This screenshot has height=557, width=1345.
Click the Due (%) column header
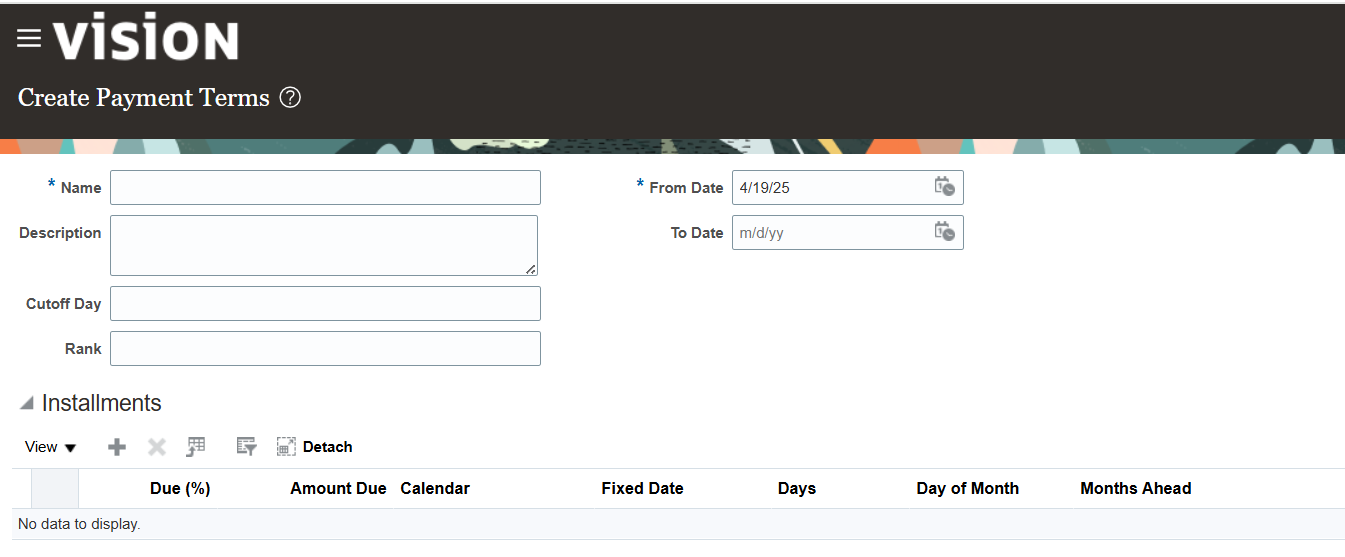point(180,488)
